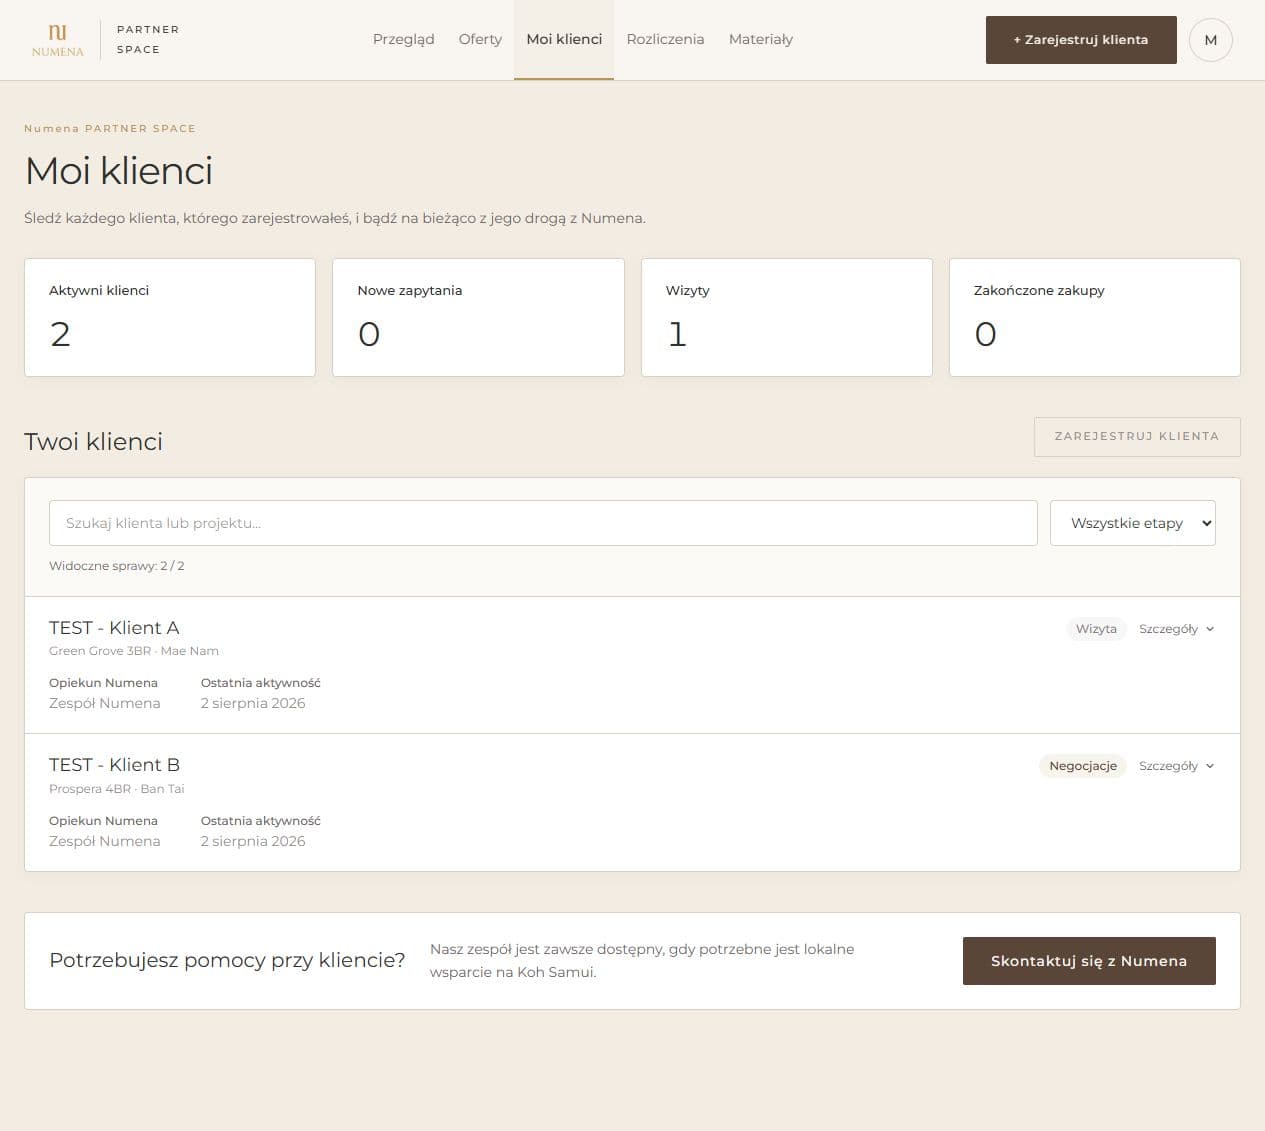The image size is (1265, 1131).
Task: Click the client name TEST - Klient B
Action: pos(114,765)
